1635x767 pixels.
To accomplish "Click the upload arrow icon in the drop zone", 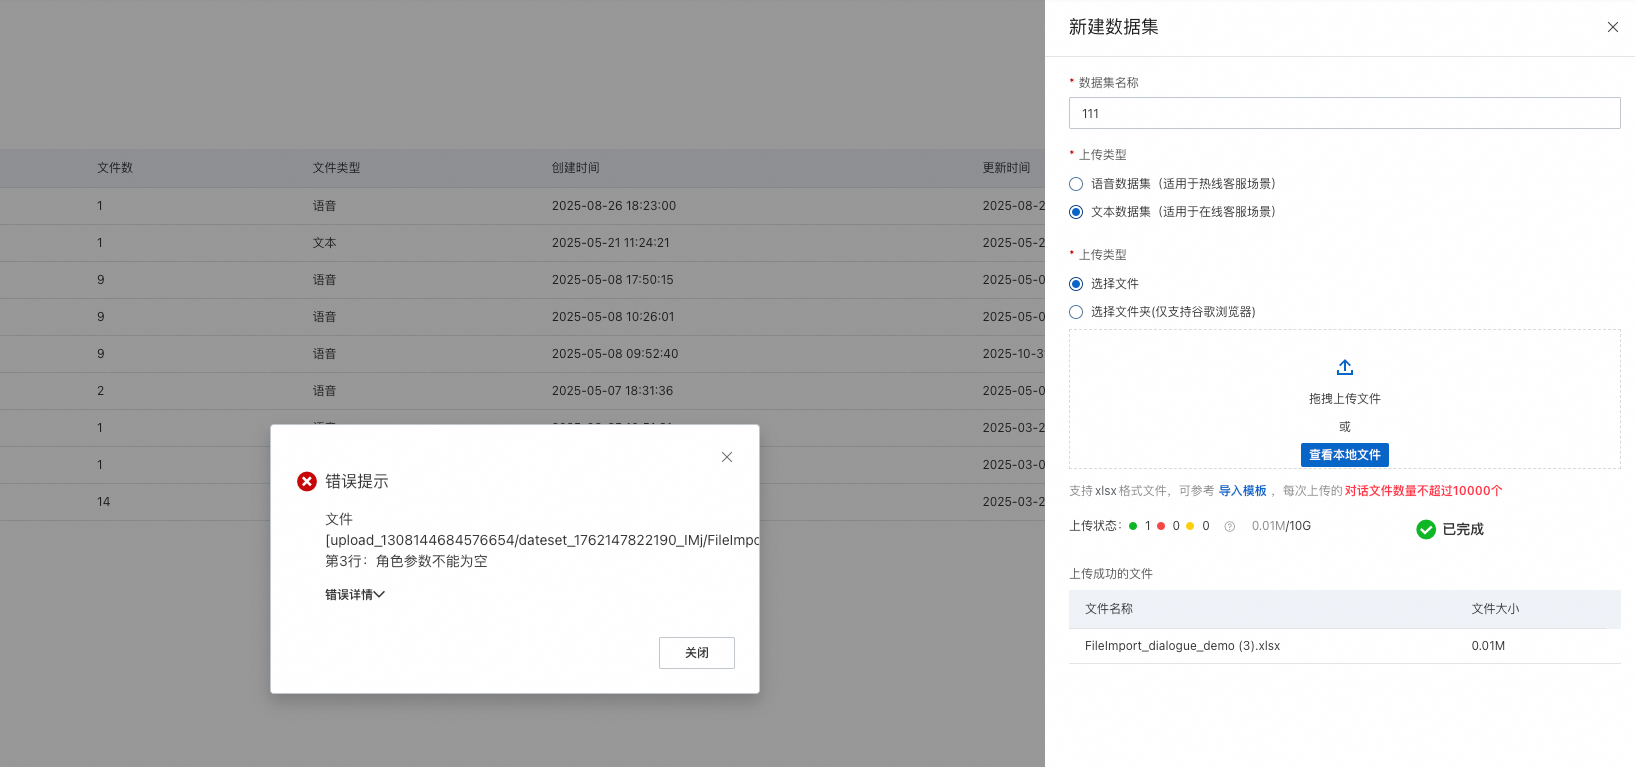I will pos(1345,367).
